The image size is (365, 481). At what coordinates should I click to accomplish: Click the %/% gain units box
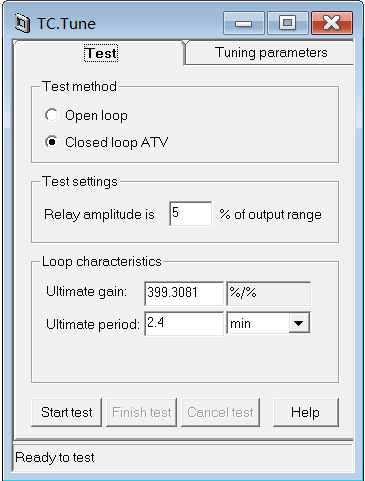[x=269, y=293]
